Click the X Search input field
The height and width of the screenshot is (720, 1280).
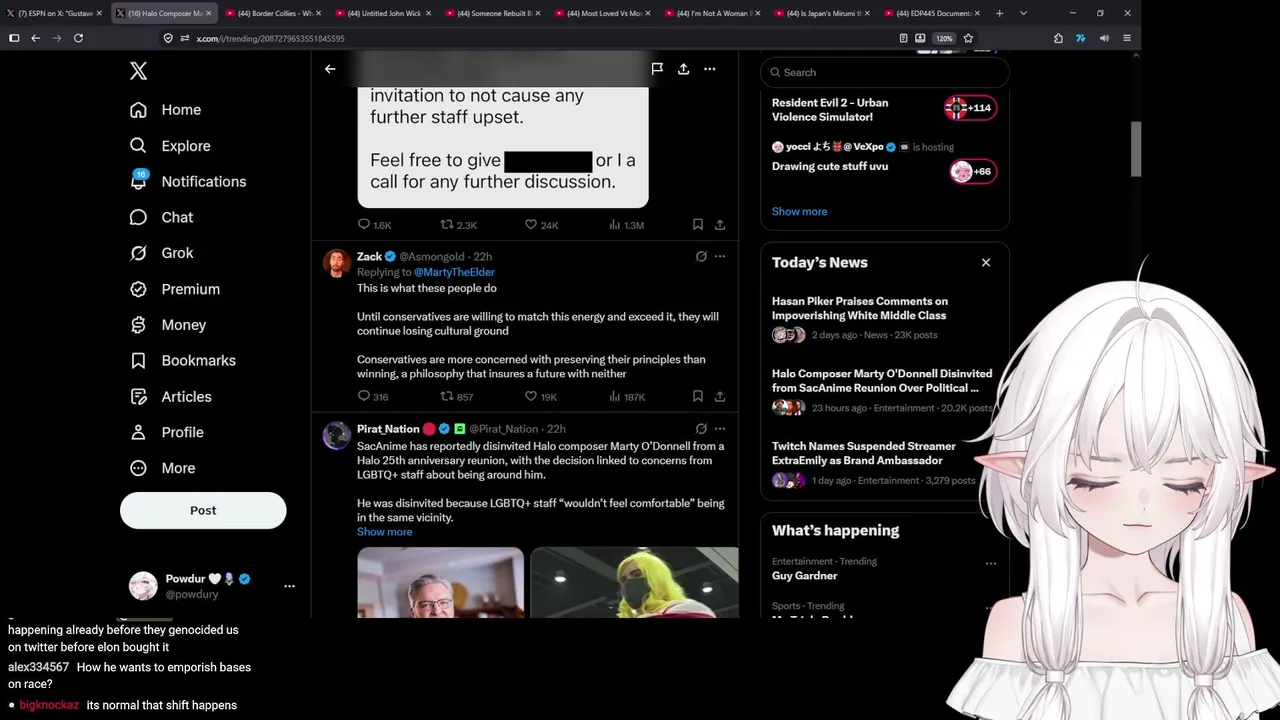[884, 72]
